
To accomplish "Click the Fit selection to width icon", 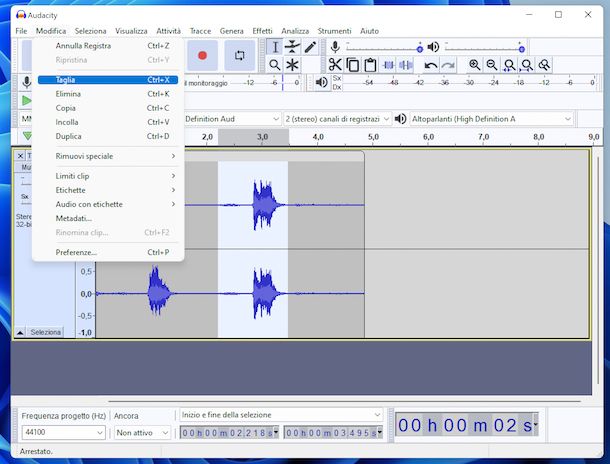I will point(509,65).
